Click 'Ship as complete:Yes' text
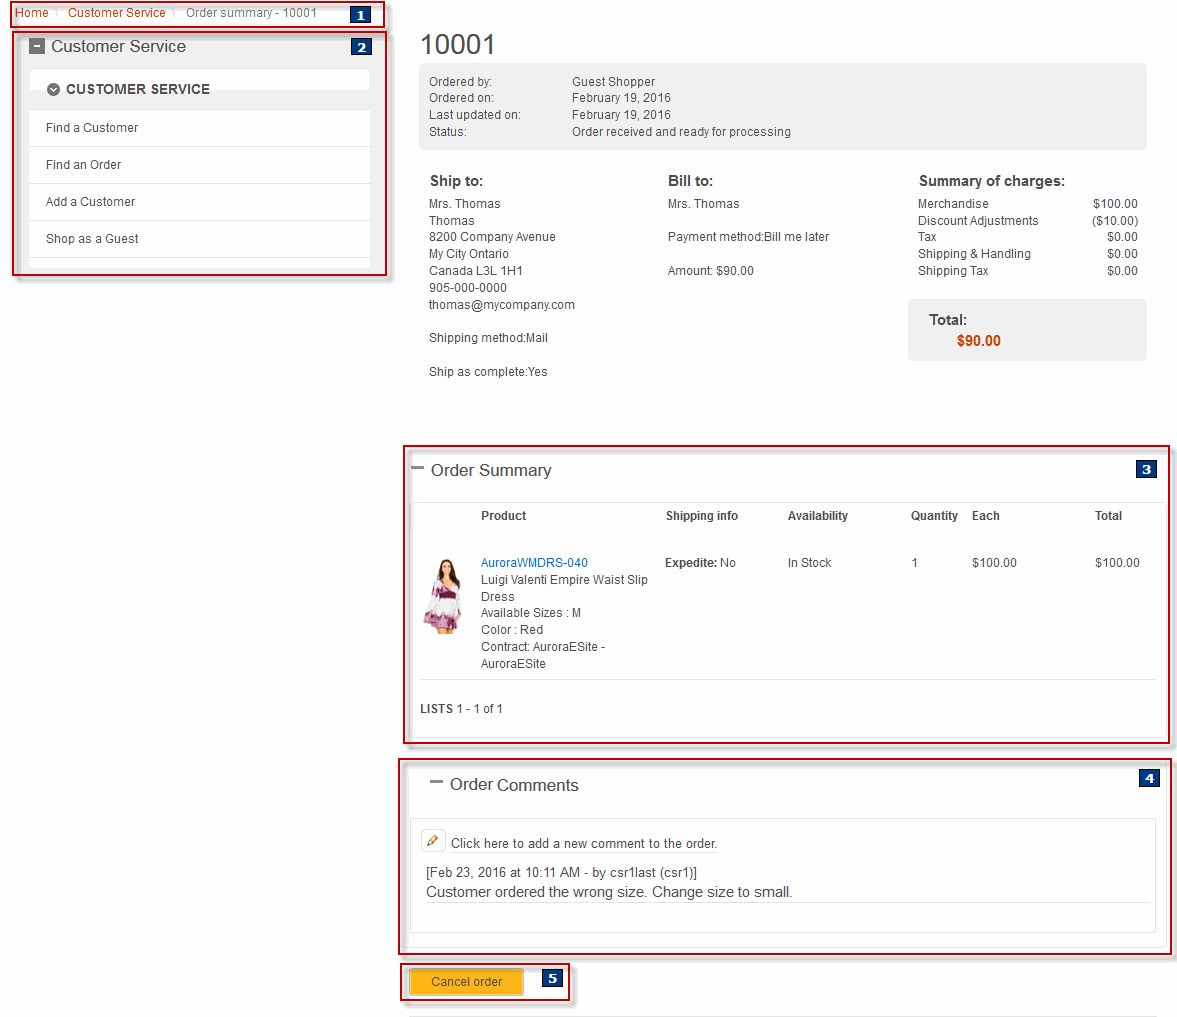 pos(488,372)
